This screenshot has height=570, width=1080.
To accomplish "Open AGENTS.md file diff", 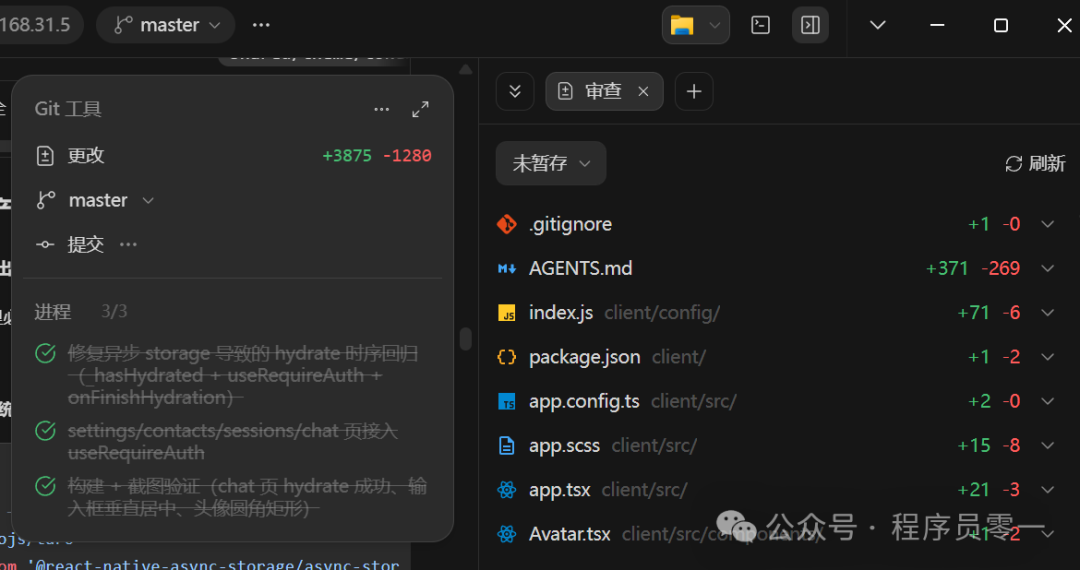I will pyautogui.click(x=581, y=268).
